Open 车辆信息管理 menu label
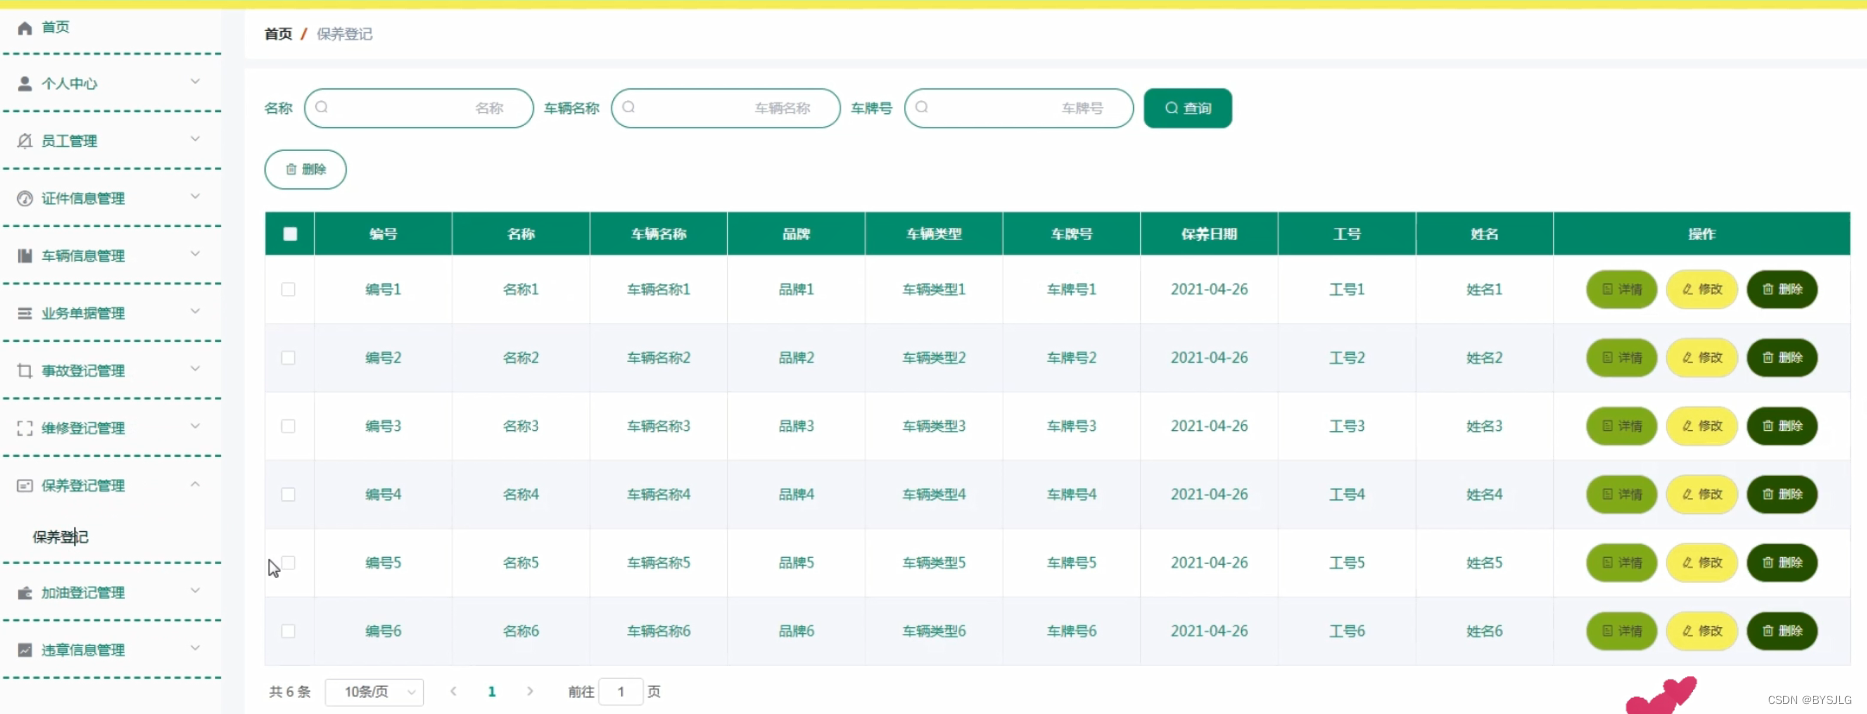This screenshot has height=714, width=1867. pos(83,256)
